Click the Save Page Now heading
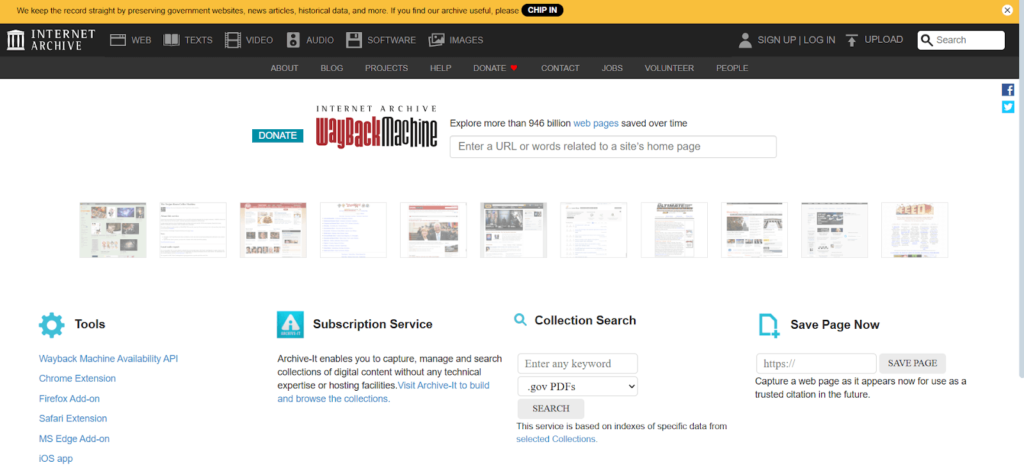This screenshot has width=1024, height=465. pos(835,325)
